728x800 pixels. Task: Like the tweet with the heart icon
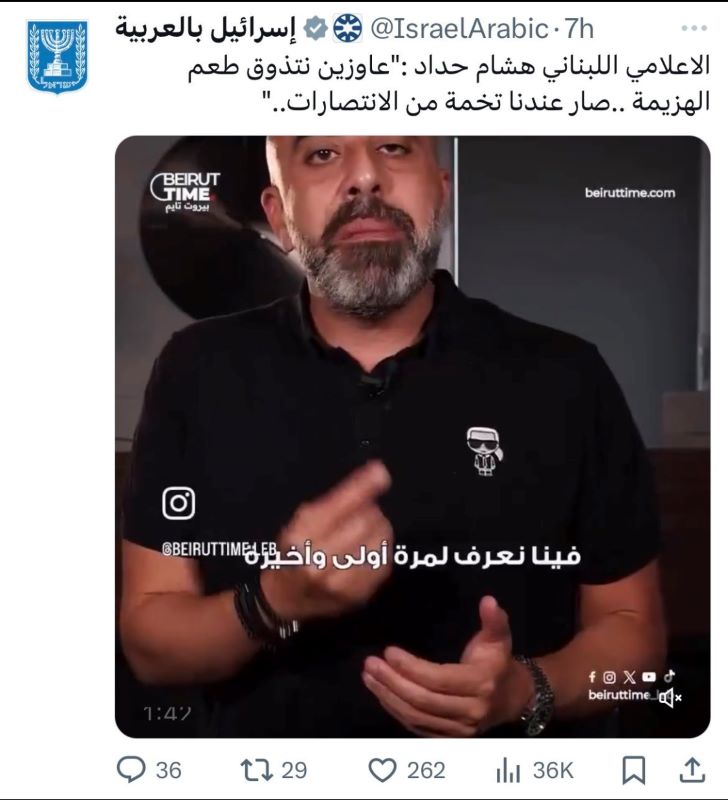tap(383, 770)
